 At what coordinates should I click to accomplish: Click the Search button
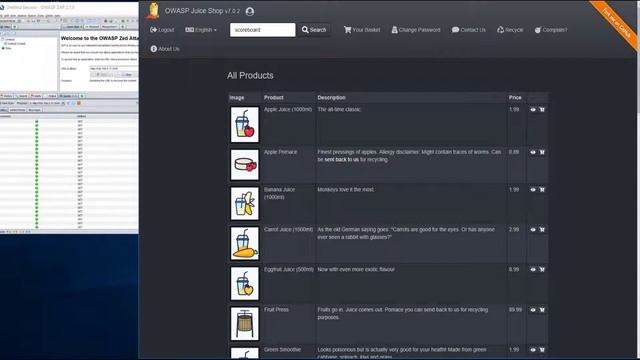coord(314,30)
